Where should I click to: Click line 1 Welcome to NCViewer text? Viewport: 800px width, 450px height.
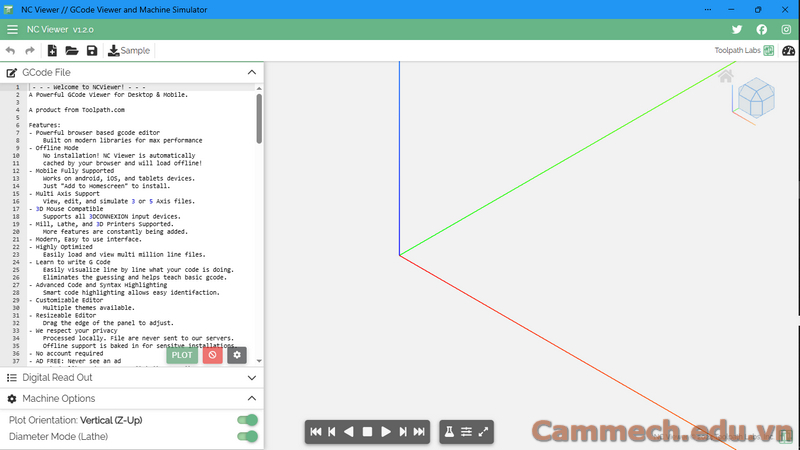[x=87, y=87]
